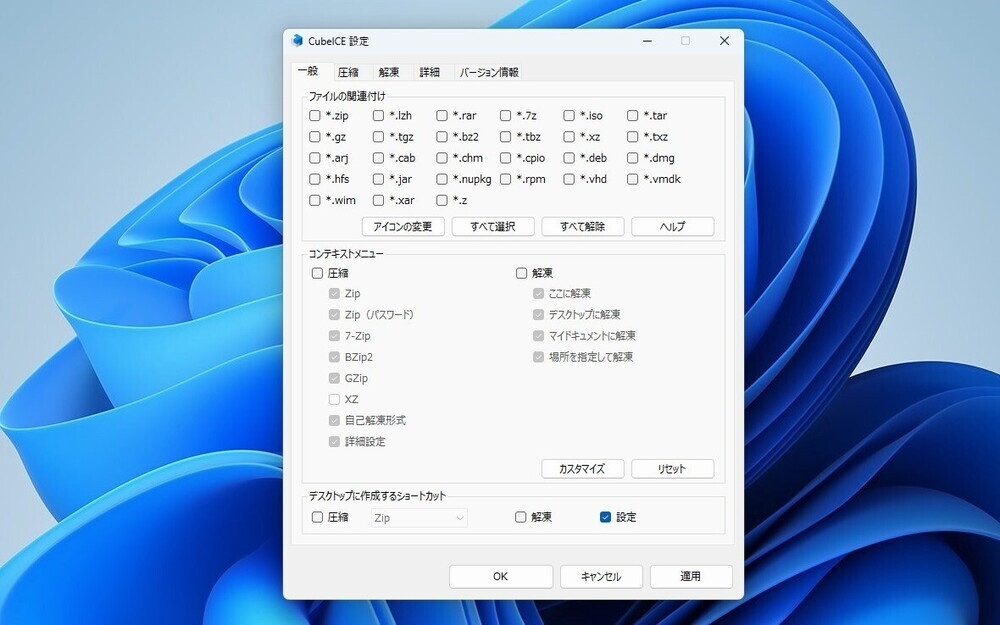Toggle the 7-Zip checkbox

pyautogui.click(x=334, y=335)
